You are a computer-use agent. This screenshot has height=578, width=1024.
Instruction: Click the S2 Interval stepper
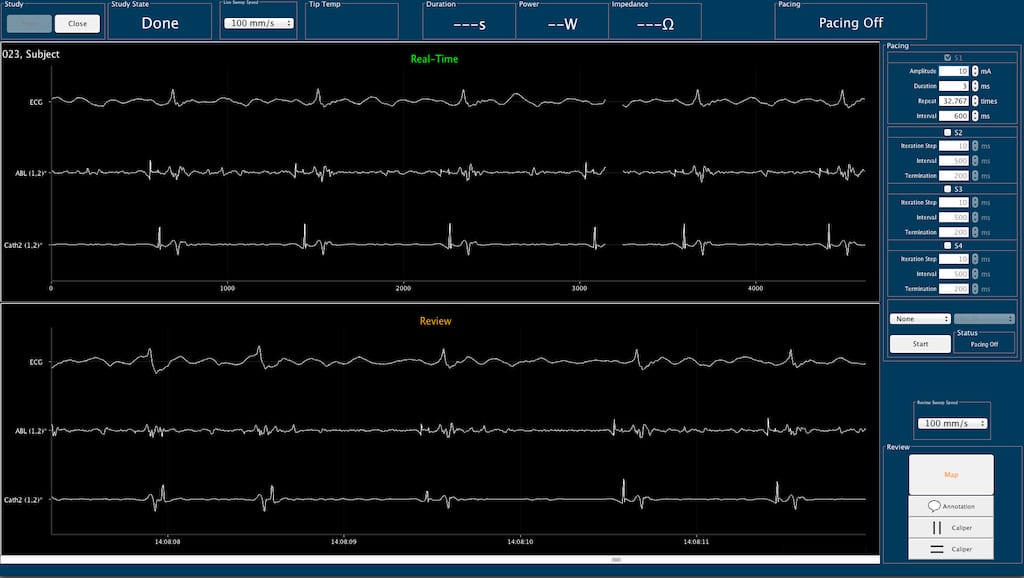975,161
